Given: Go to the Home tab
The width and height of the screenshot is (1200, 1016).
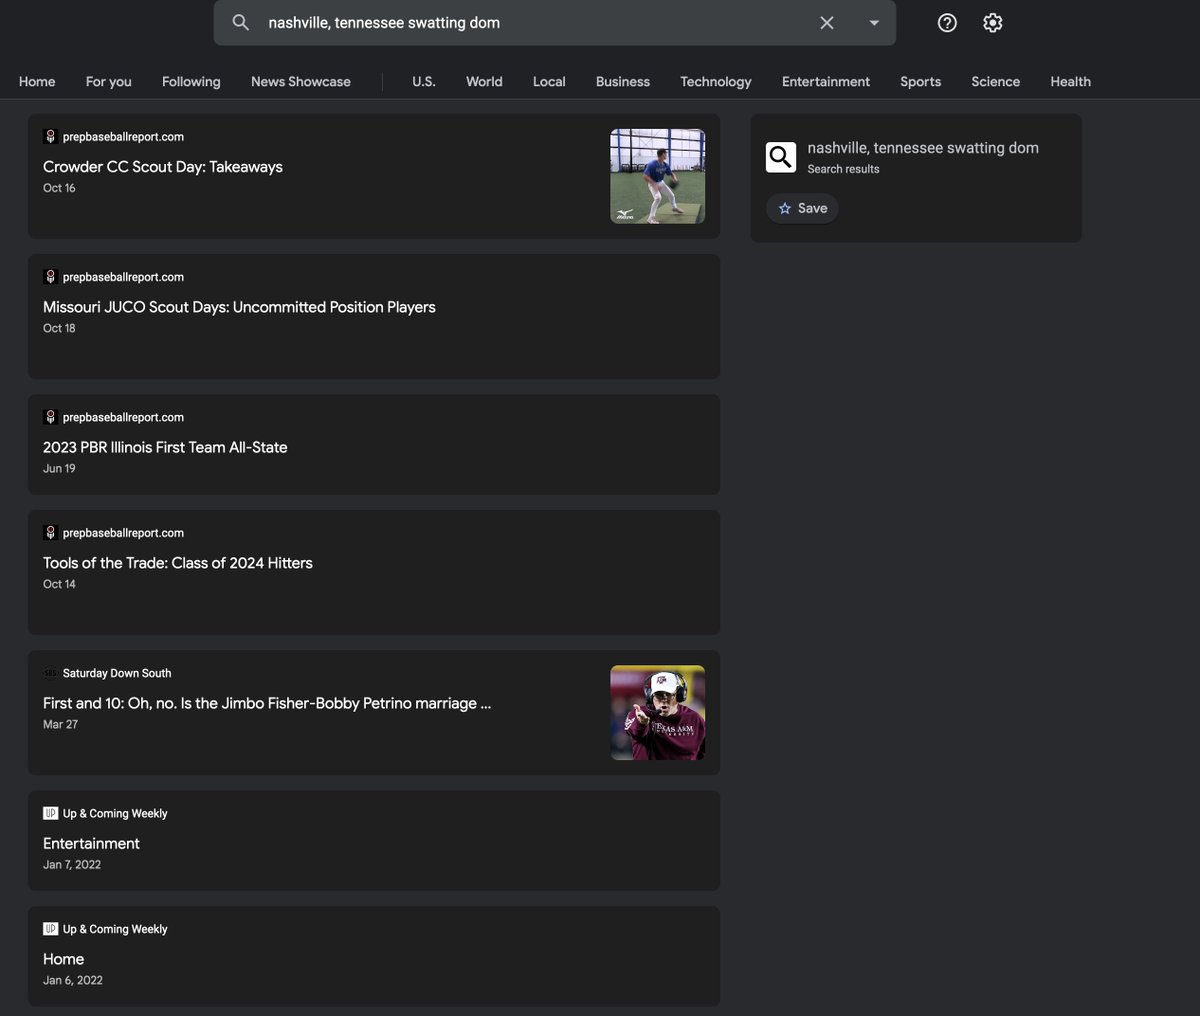Looking at the screenshot, I should click(37, 82).
